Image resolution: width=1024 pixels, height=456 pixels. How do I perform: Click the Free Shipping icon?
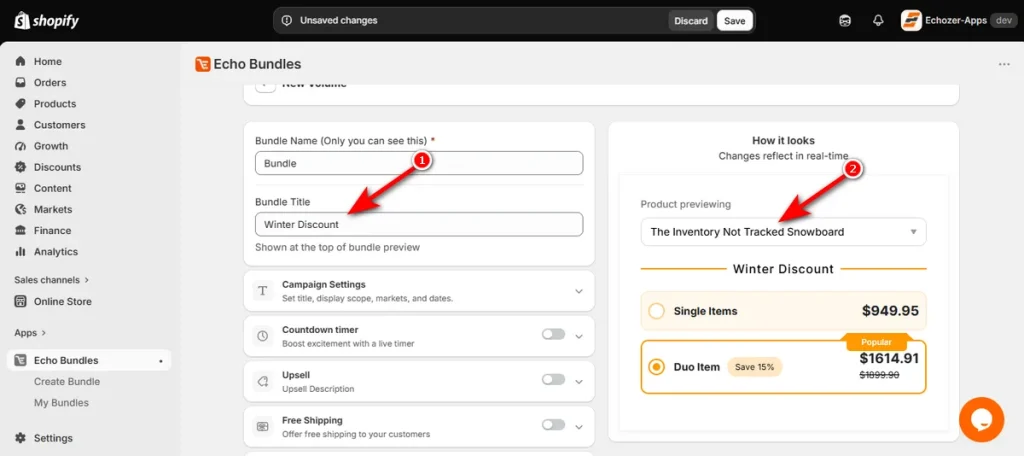coord(263,427)
